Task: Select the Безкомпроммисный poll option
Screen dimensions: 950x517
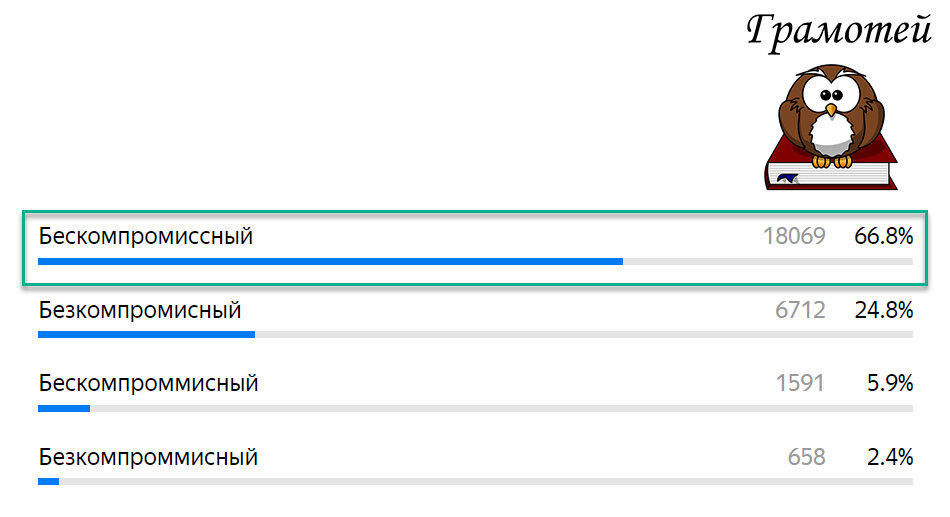Action: (x=148, y=457)
